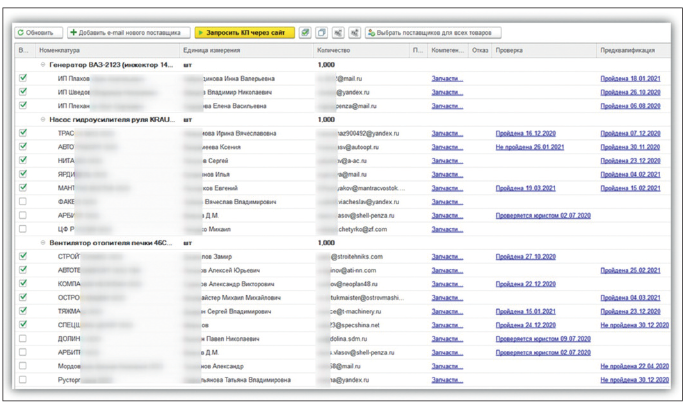
Task: Open Предквалификация link Пройдена 26.10.2020
Action: 630,93
